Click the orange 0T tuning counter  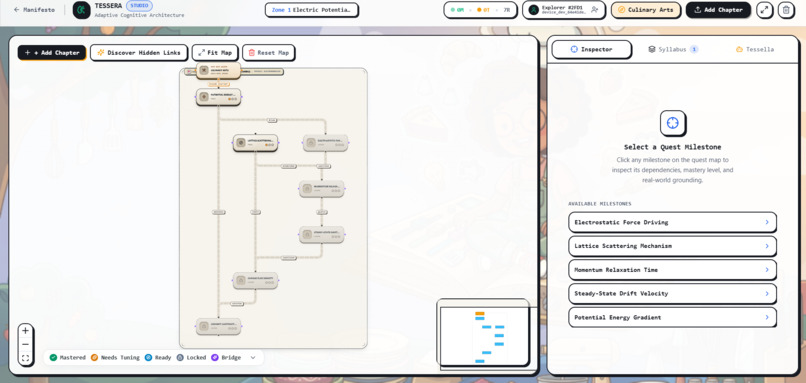pos(483,10)
